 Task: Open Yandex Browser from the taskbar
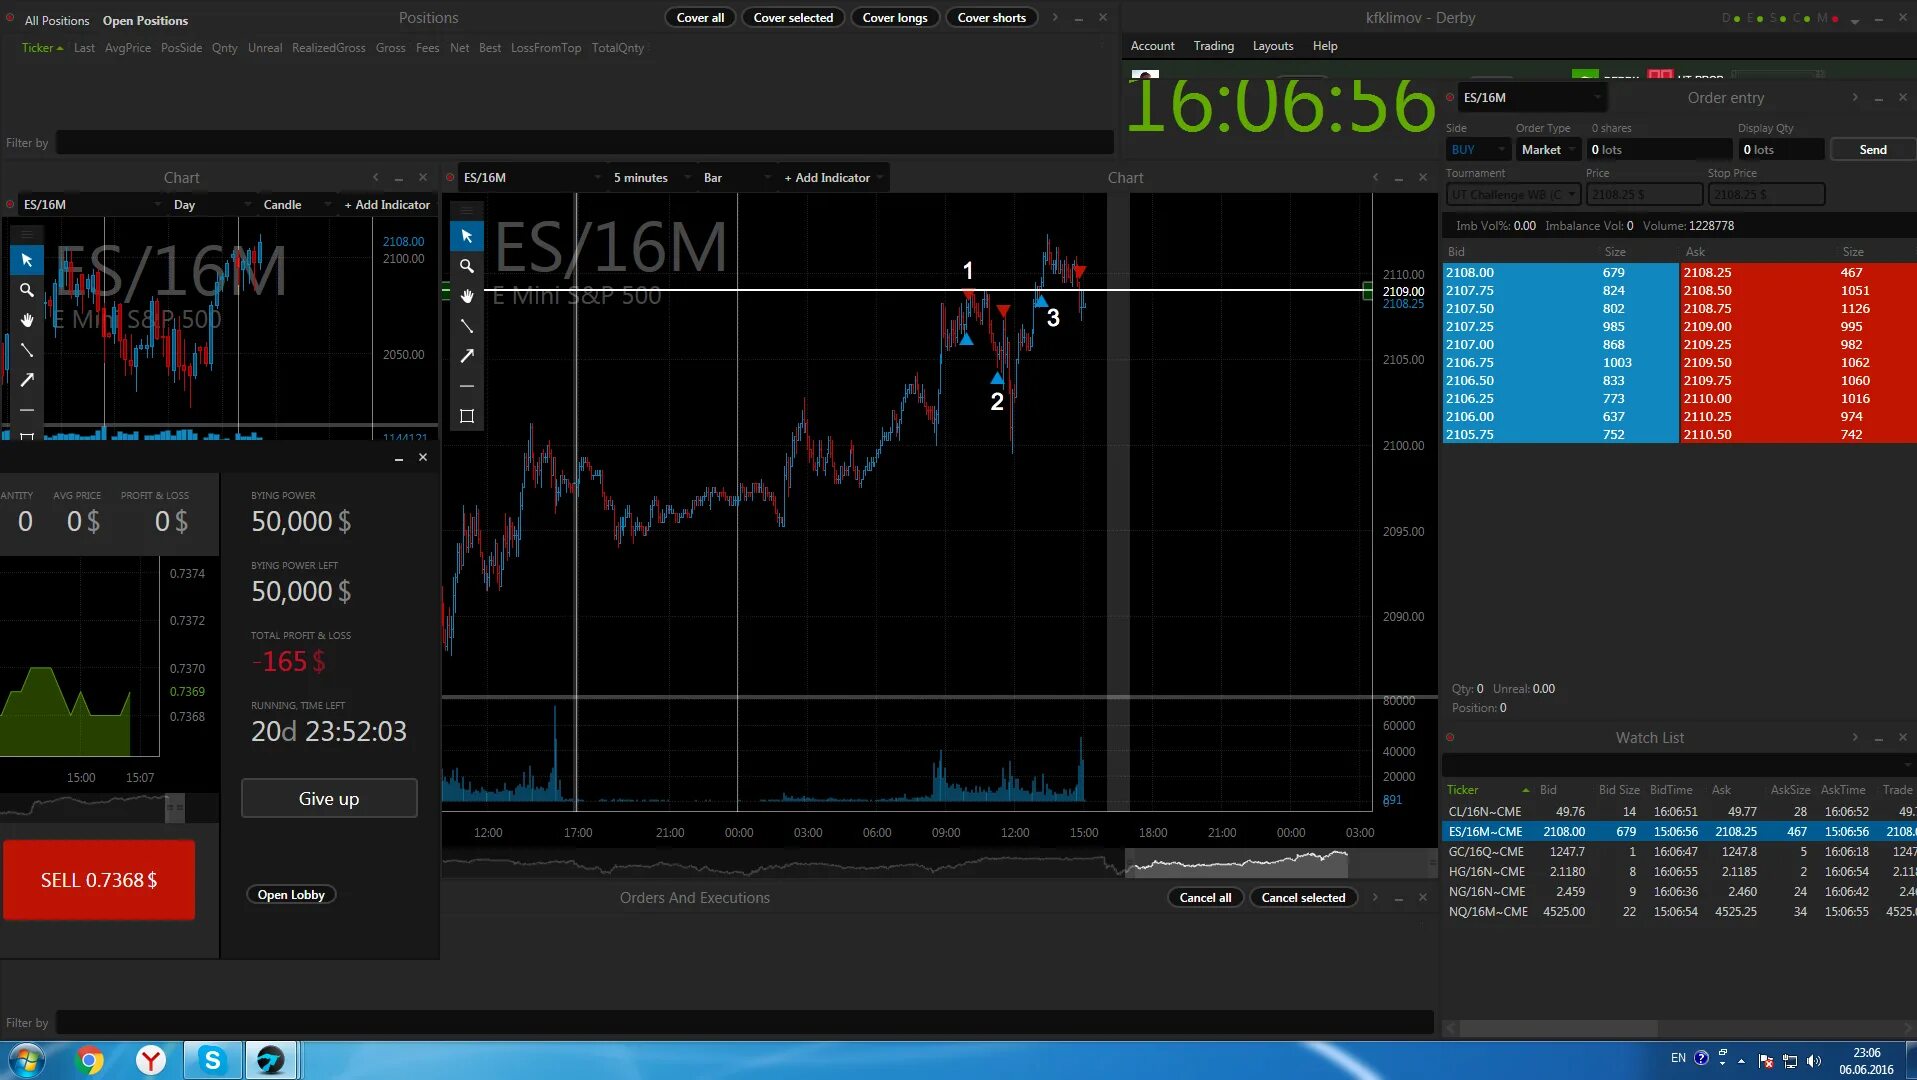point(151,1060)
